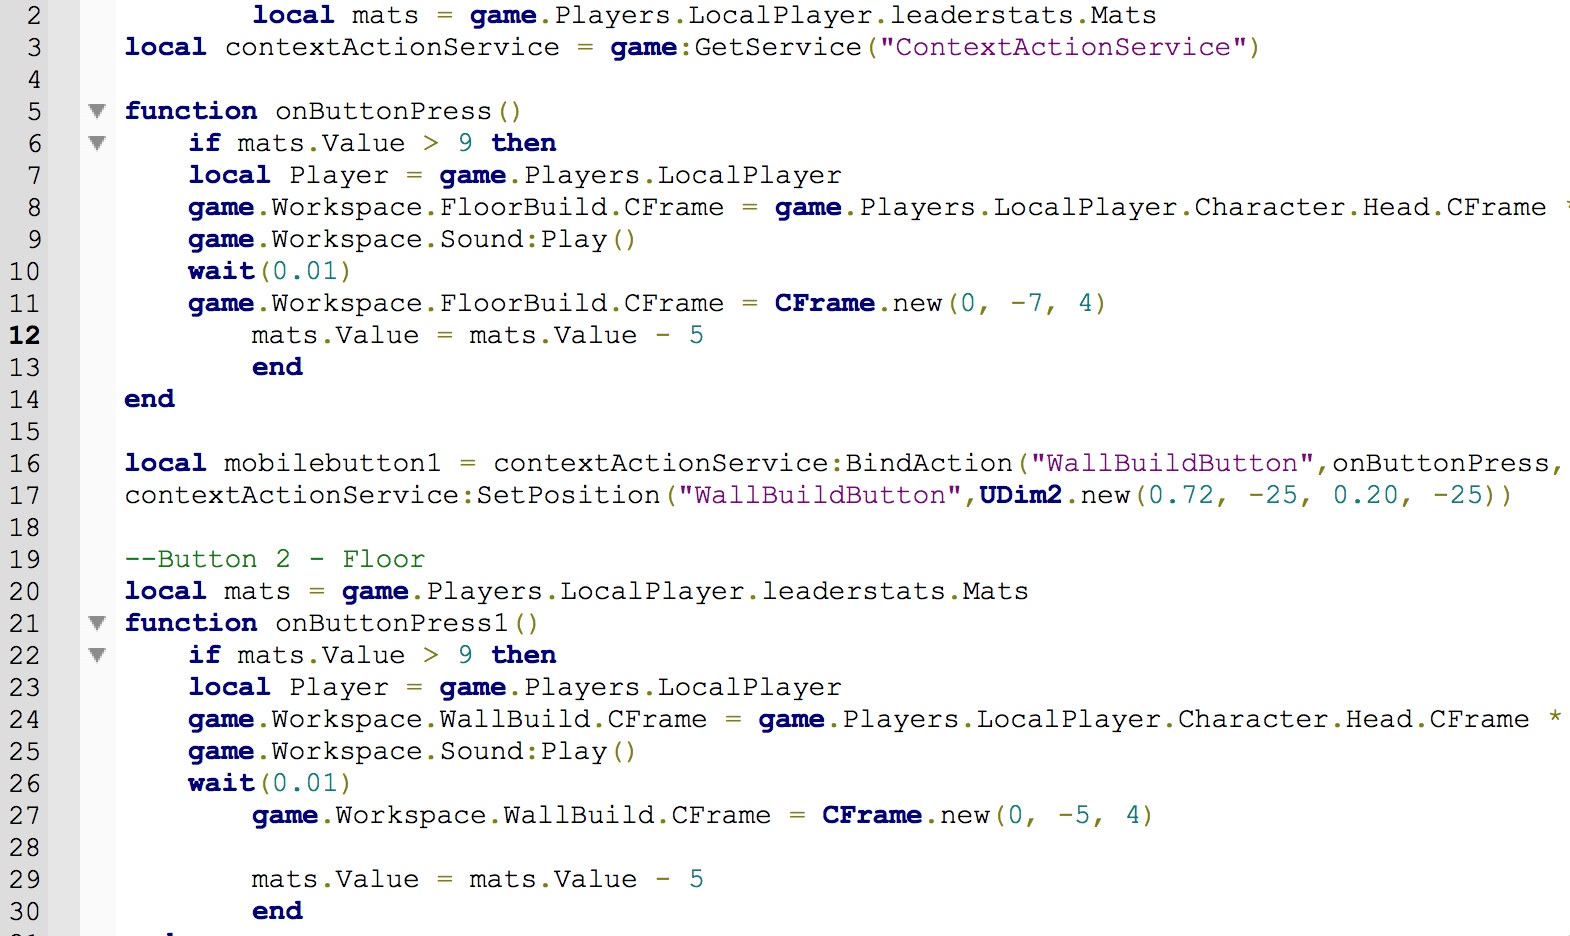
Task: Click 'end' keyword on line 14
Action: click(149, 399)
